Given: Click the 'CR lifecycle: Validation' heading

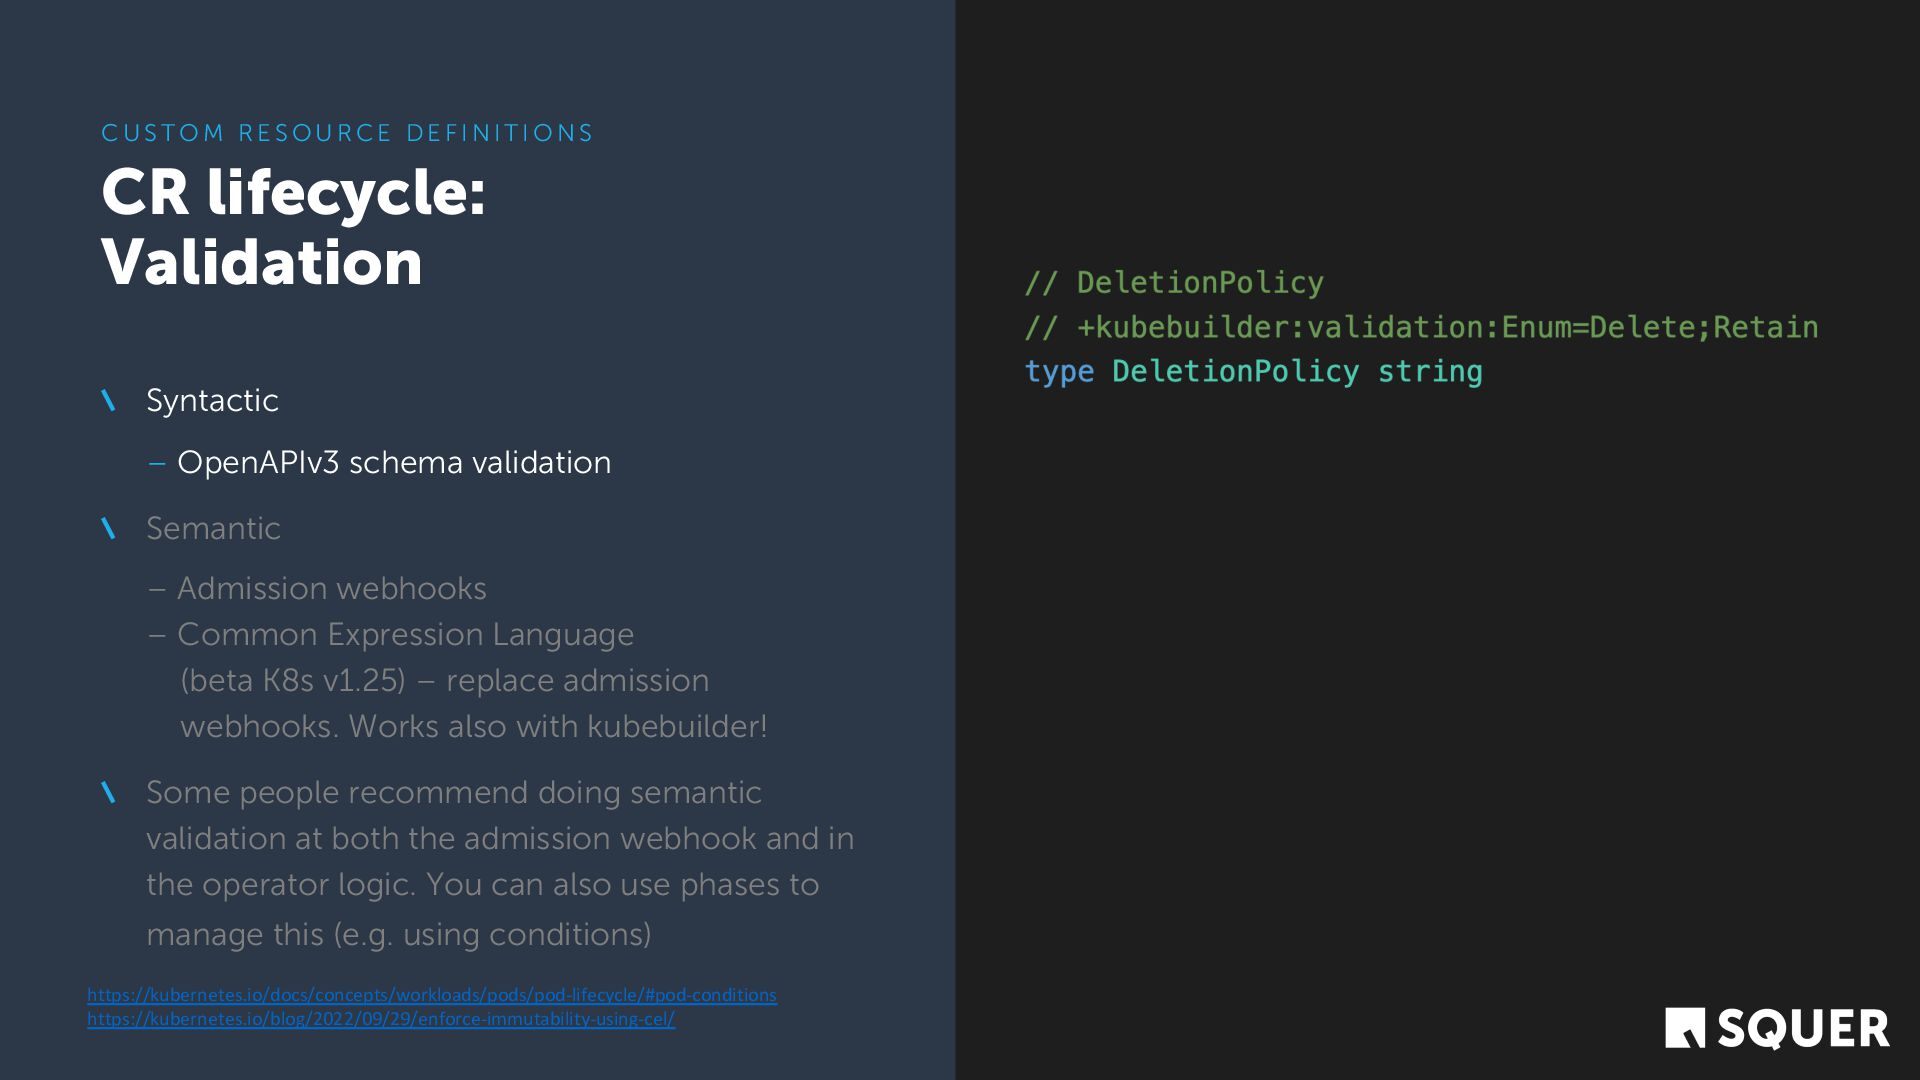Looking at the screenshot, I should tap(293, 227).
